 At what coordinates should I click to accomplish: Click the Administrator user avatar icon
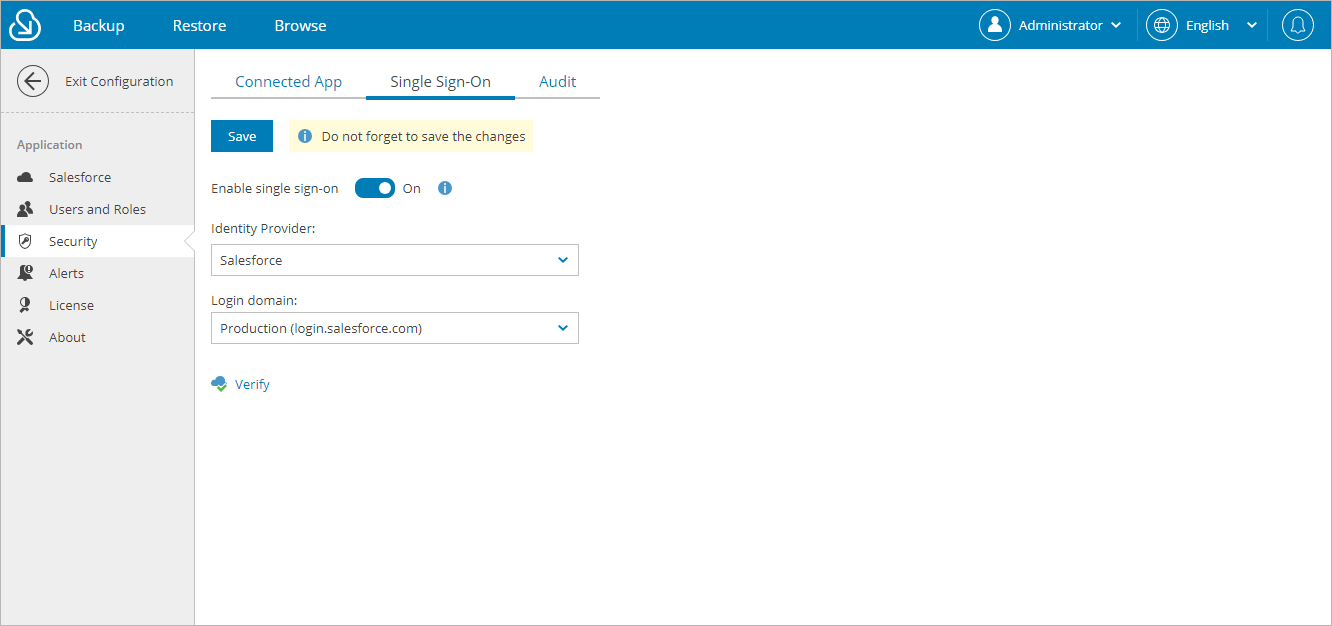click(995, 25)
